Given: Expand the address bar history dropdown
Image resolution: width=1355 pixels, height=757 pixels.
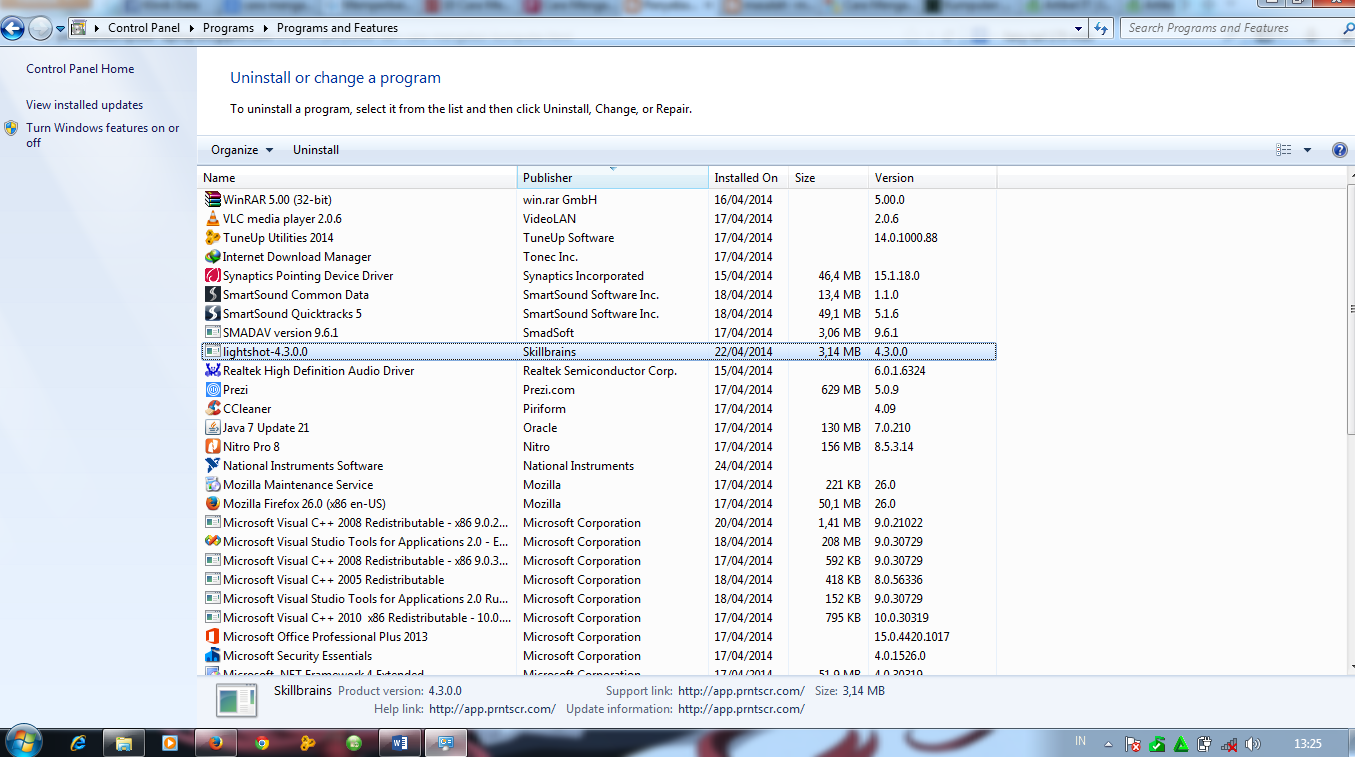Looking at the screenshot, I should (x=1079, y=28).
